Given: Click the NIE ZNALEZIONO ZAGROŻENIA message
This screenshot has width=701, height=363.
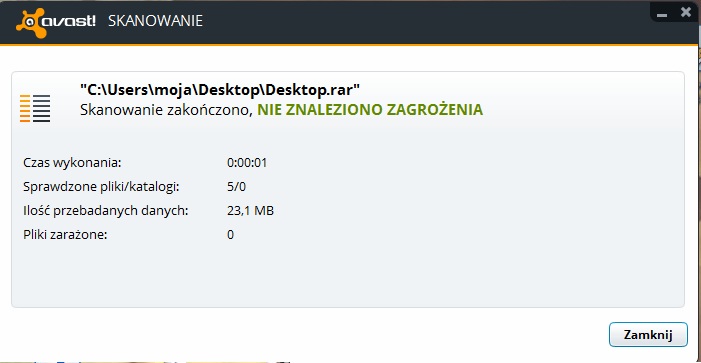Looking at the screenshot, I should tap(370, 110).
